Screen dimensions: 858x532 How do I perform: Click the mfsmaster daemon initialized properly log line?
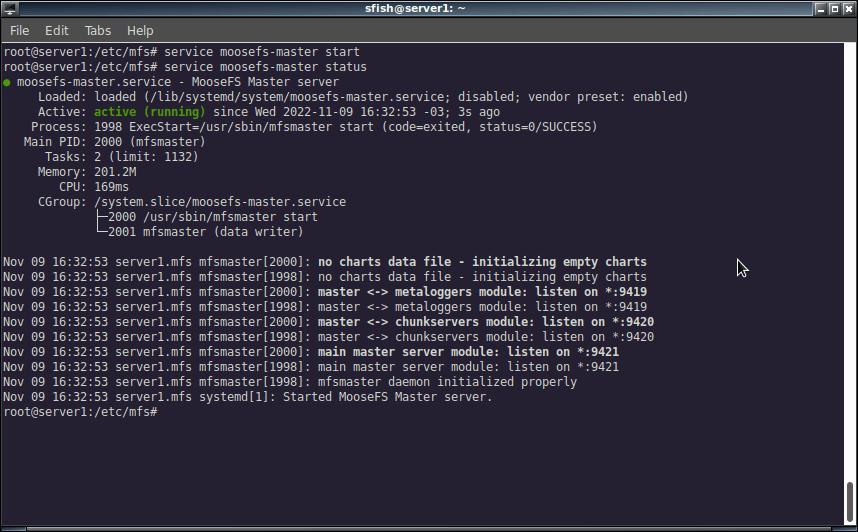click(x=290, y=381)
